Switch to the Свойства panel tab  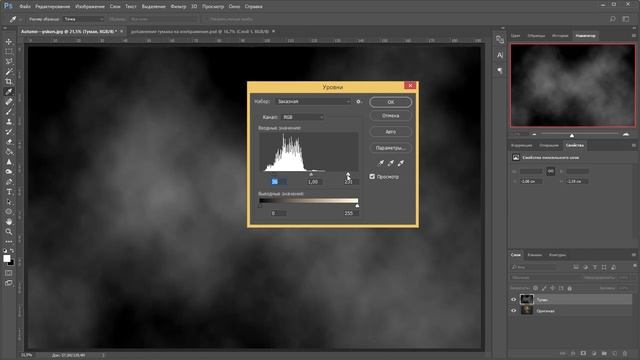tap(575, 145)
